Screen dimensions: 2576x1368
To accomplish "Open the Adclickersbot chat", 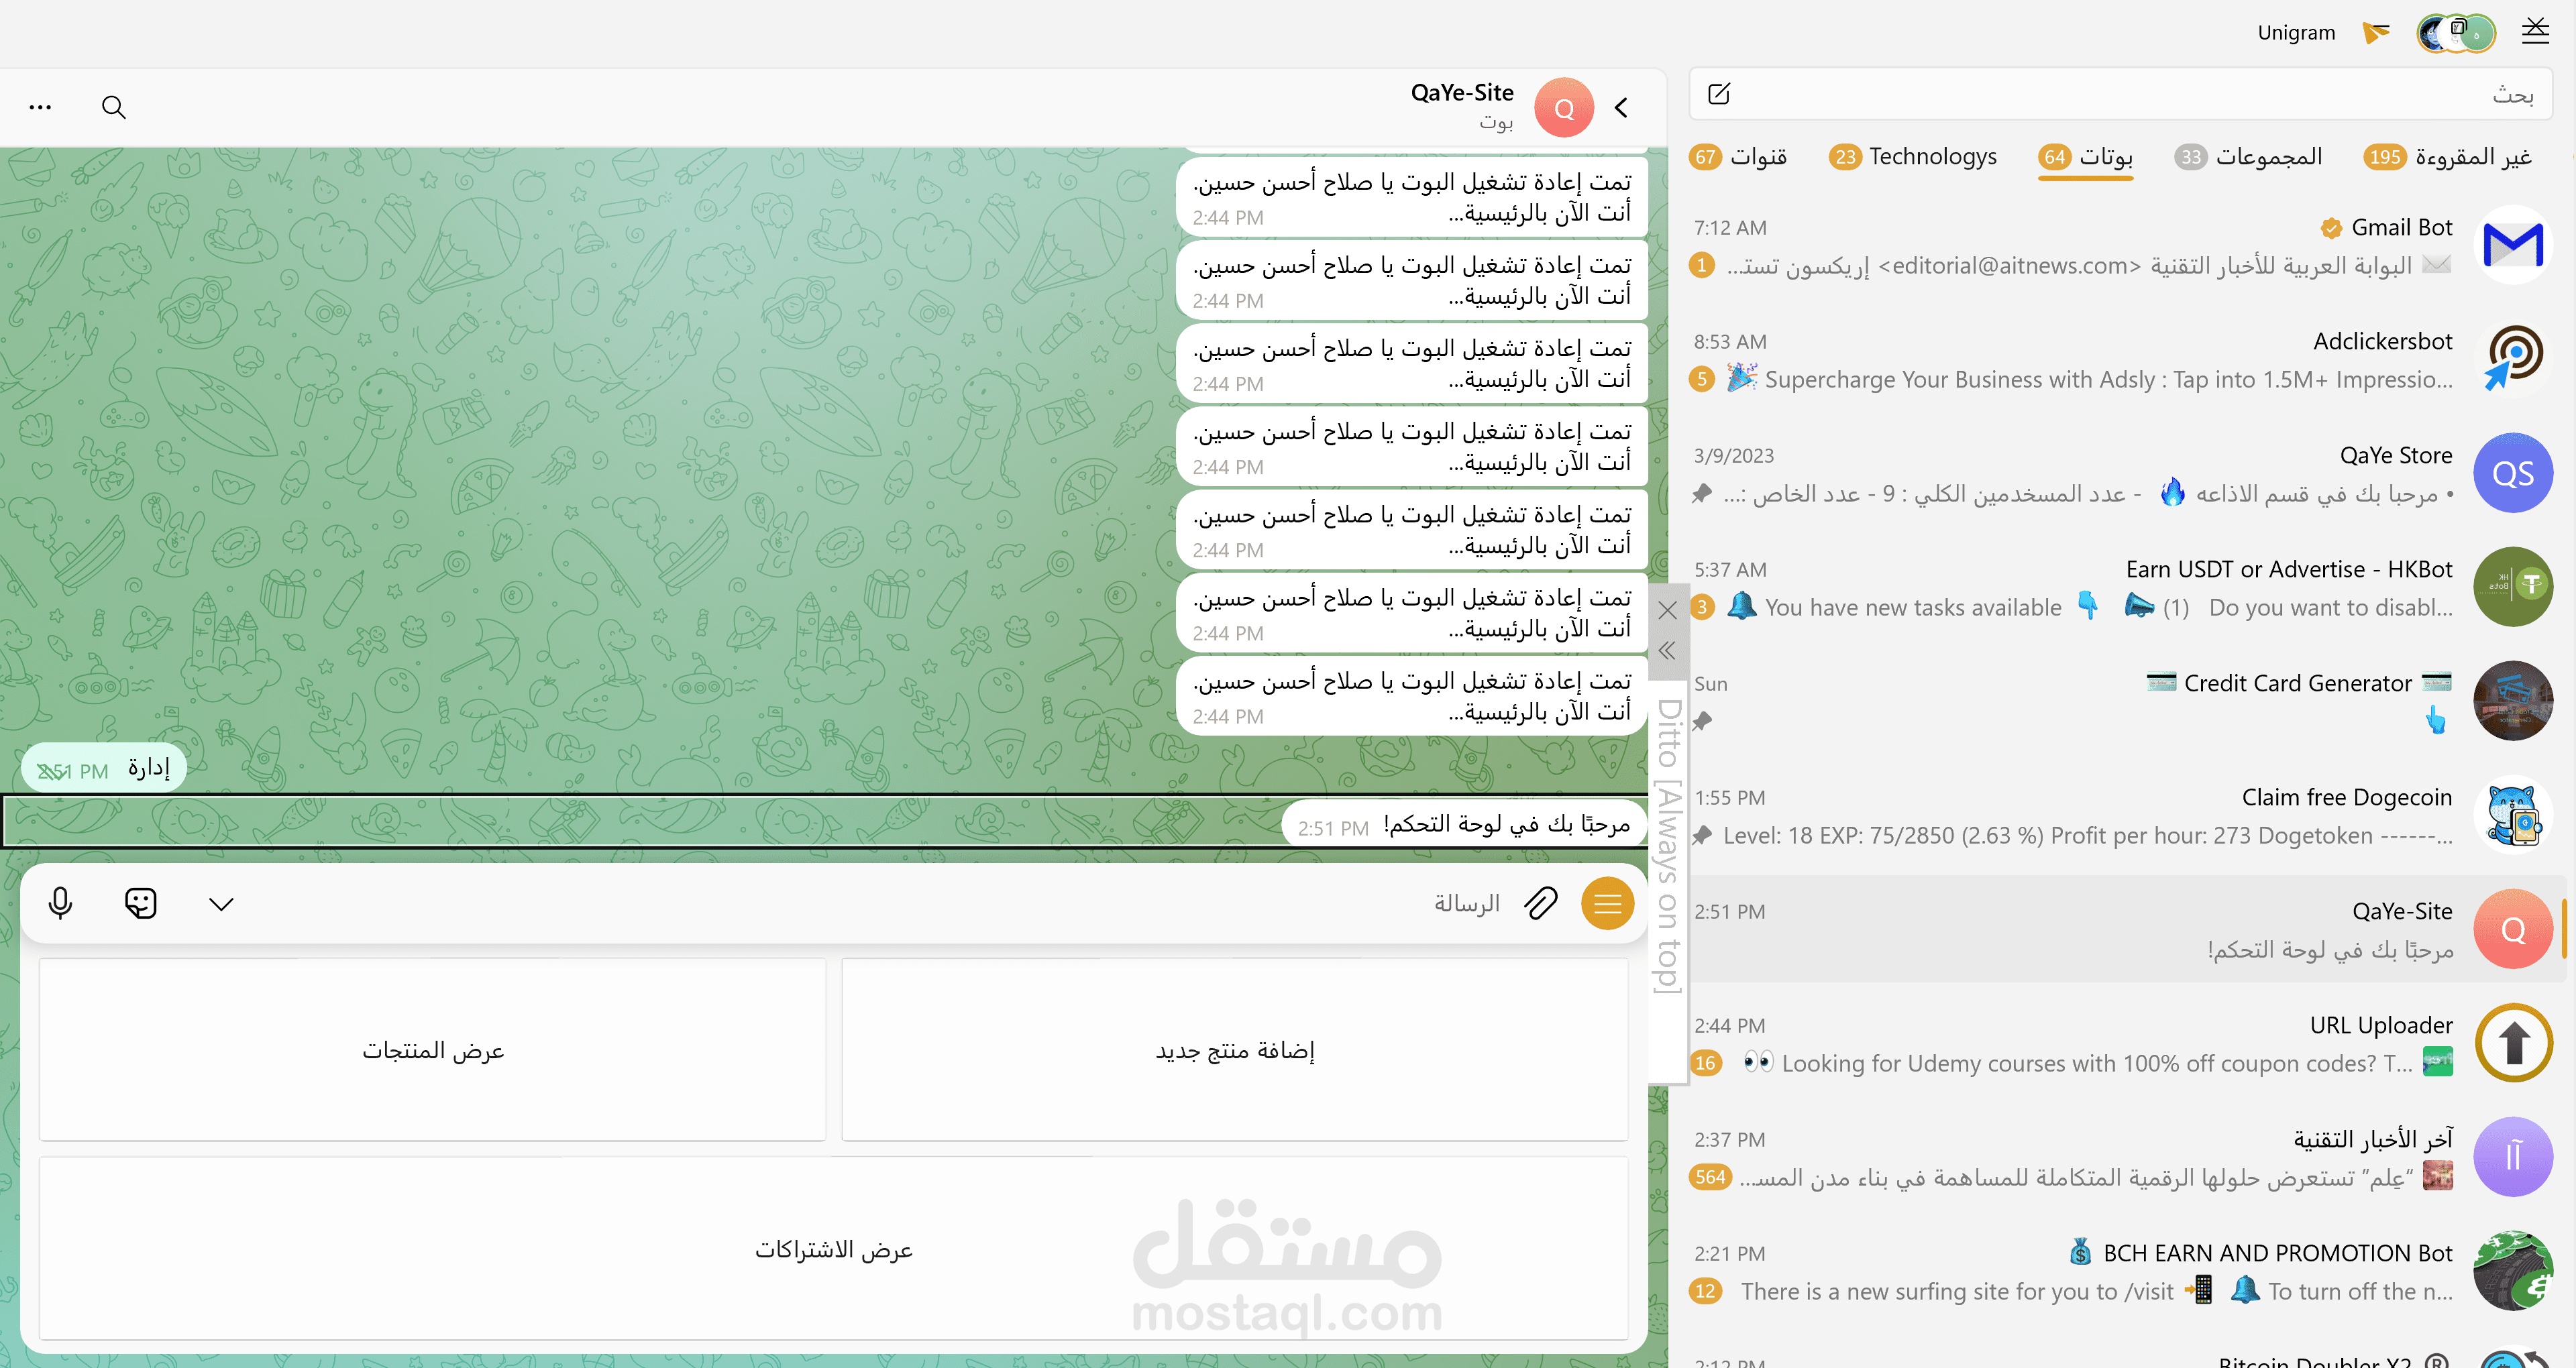I will pos(2120,360).
